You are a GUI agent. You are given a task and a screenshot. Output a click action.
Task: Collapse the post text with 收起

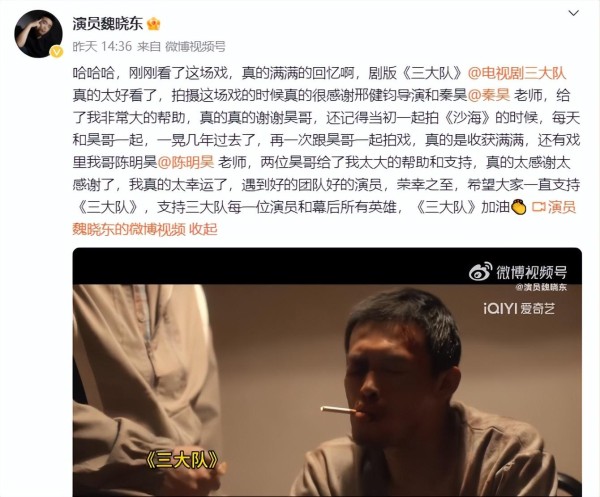click(203, 229)
